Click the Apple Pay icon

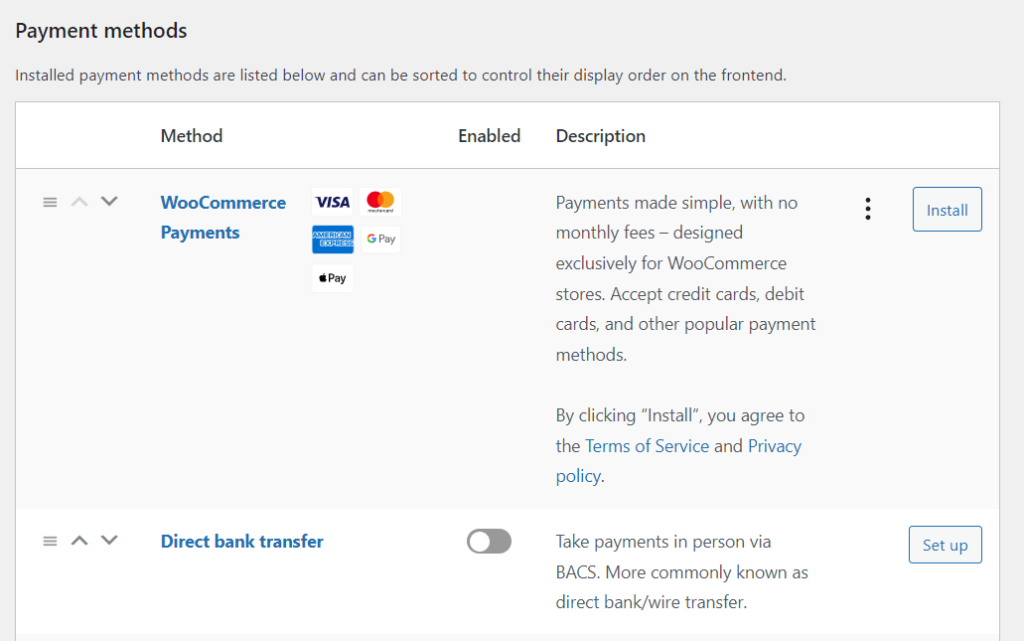pyautogui.click(x=332, y=278)
